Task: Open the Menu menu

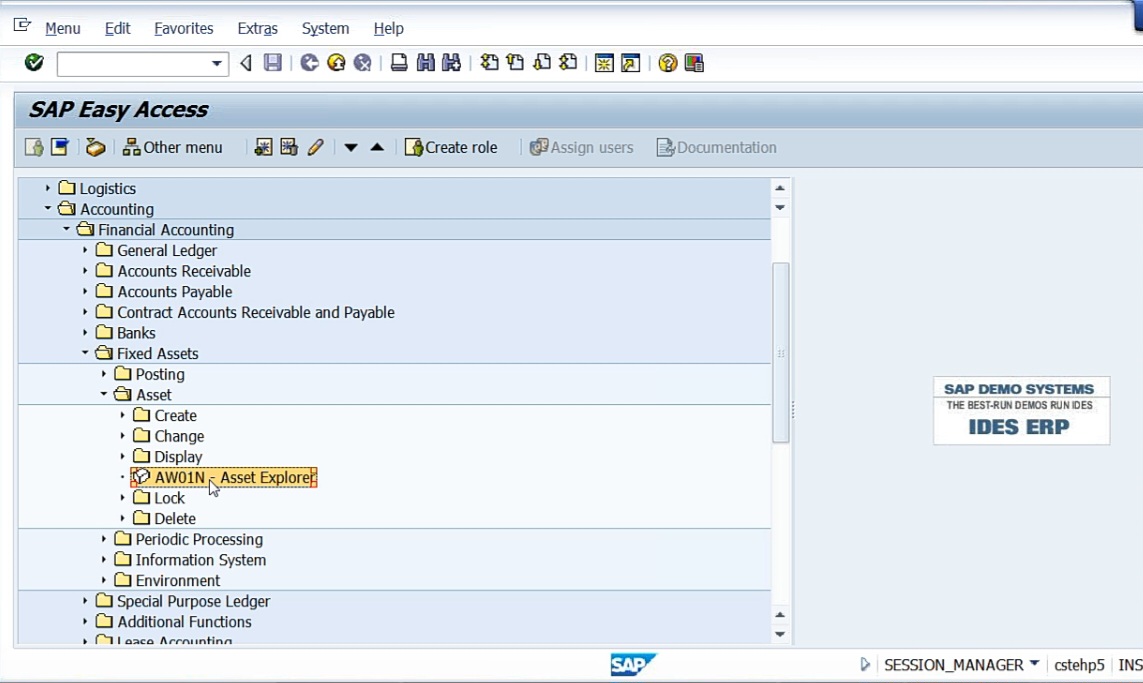Action: click(x=63, y=28)
